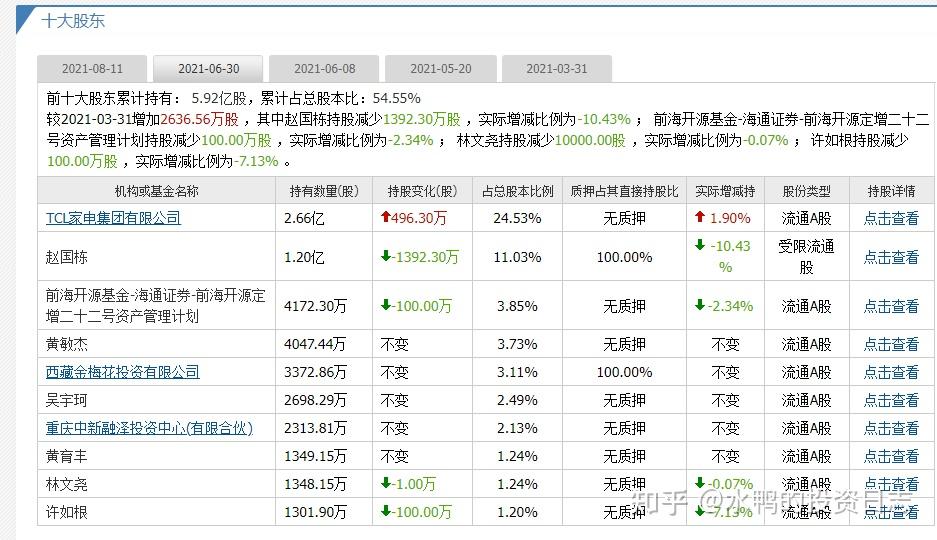
Task: Open the 2021-03-31 date tab
Action: (556, 69)
